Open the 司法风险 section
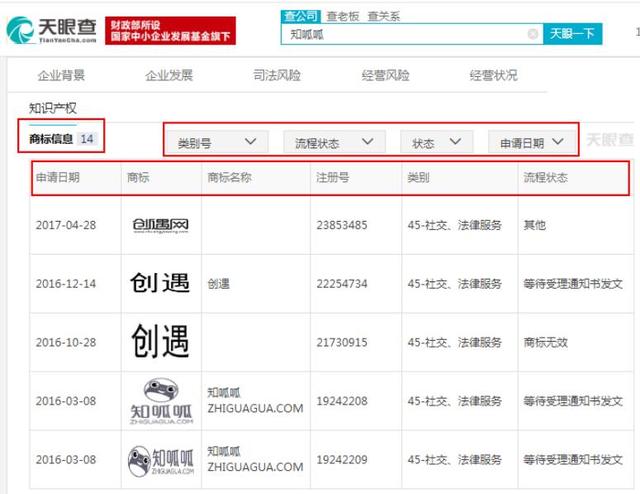The image size is (640, 494). click(x=277, y=76)
